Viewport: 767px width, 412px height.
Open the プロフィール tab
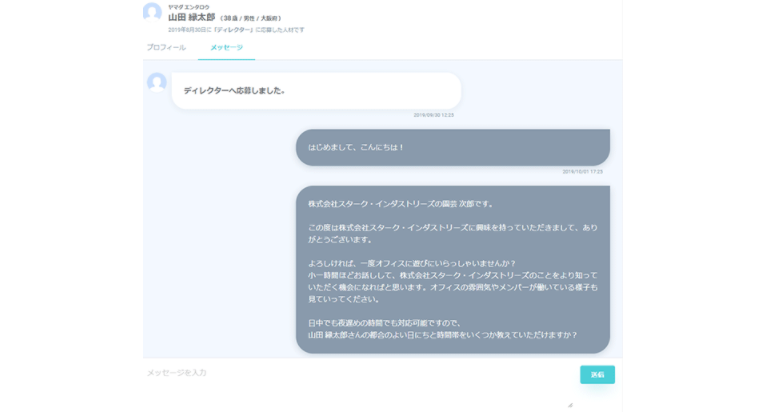[166, 47]
